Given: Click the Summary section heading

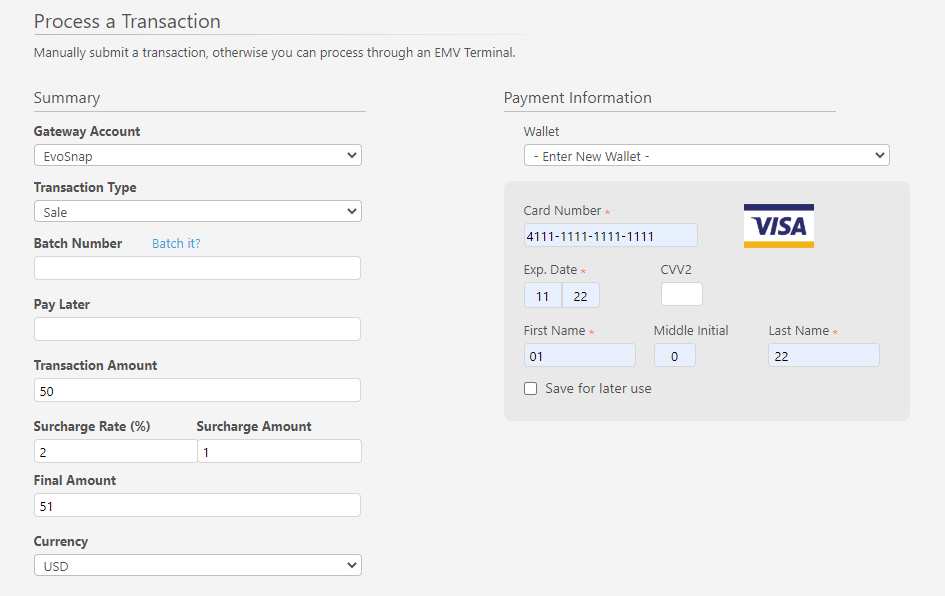Looking at the screenshot, I should 67,98.
